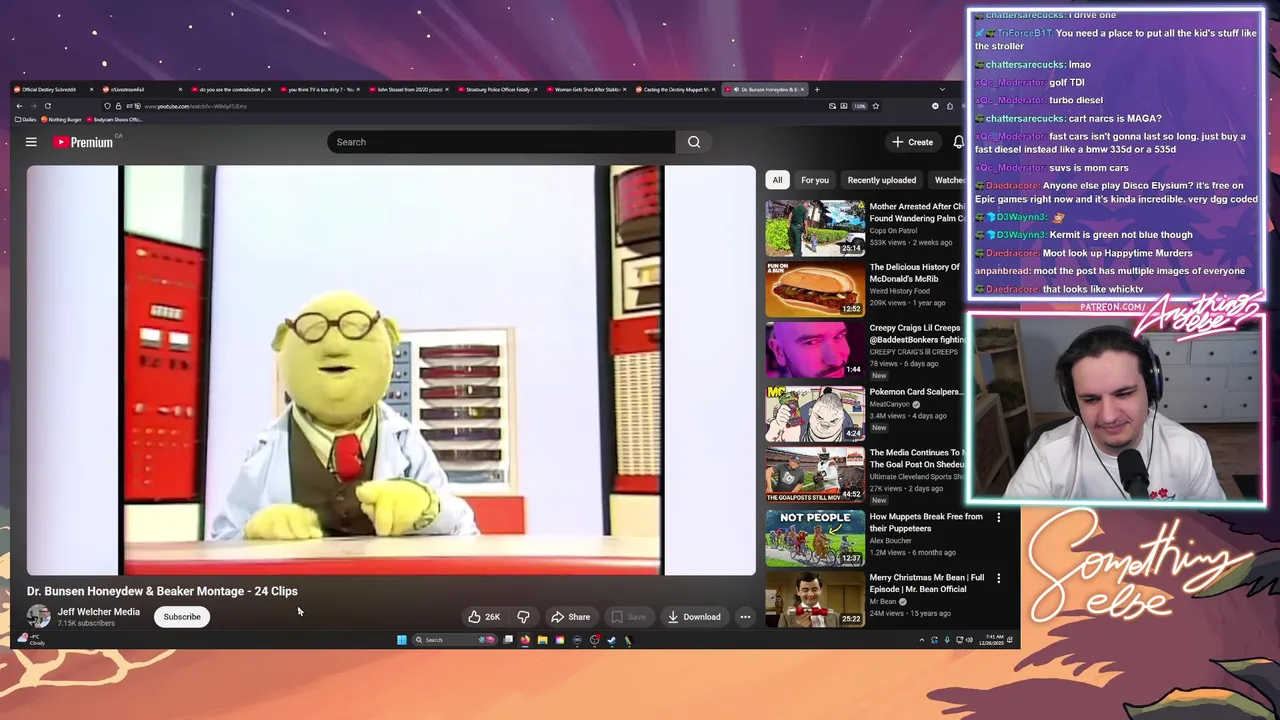1280x720 pixels.
Task: Open the Alex Boucher channel link
Action: coord(890,541)
